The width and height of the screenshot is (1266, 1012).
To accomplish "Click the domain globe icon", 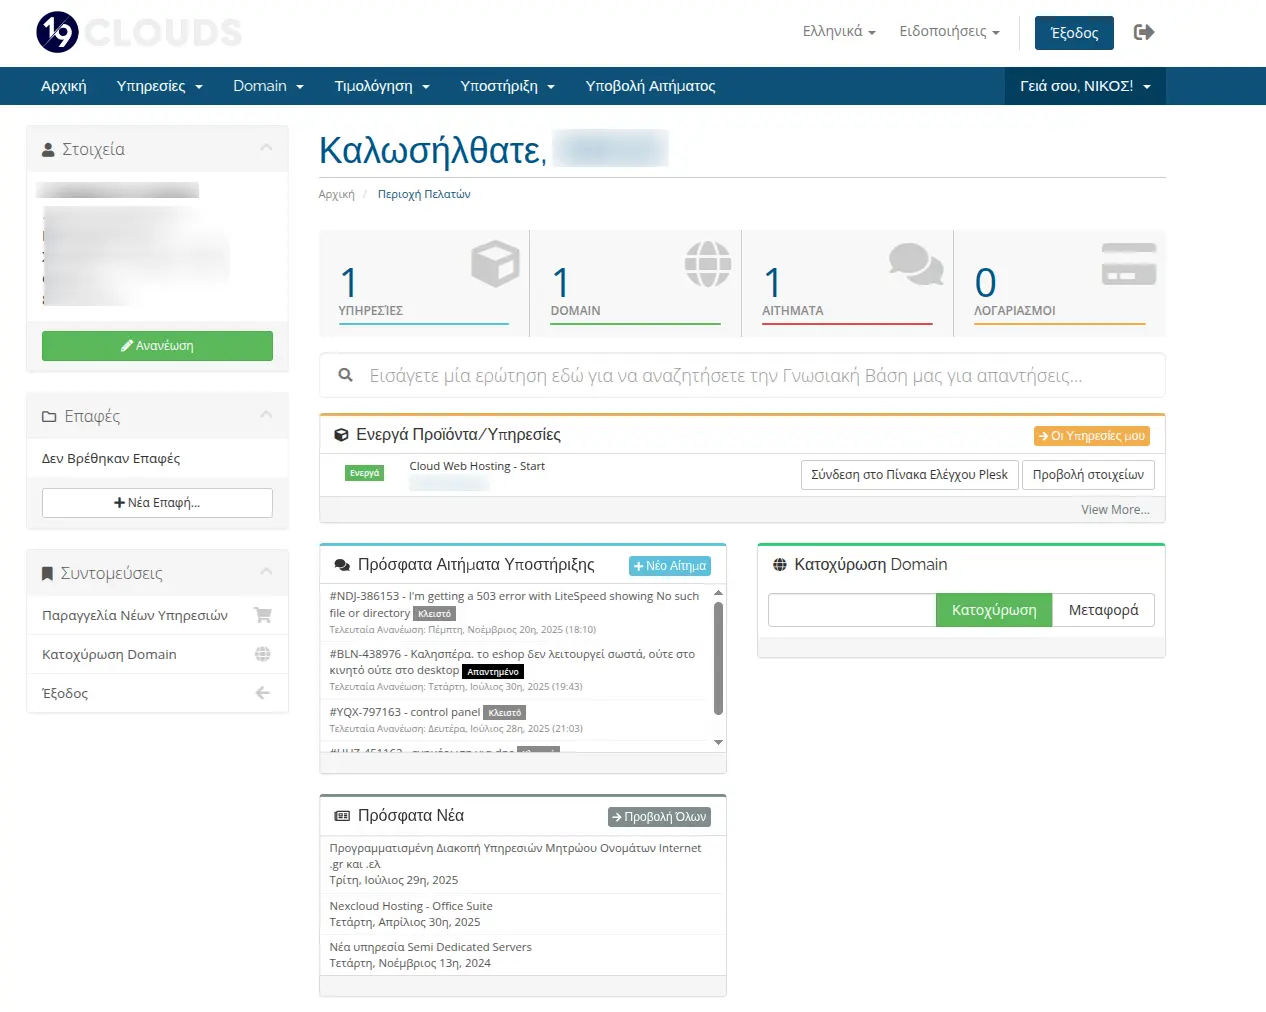I will pyautogui.click(x=707, y=265).
